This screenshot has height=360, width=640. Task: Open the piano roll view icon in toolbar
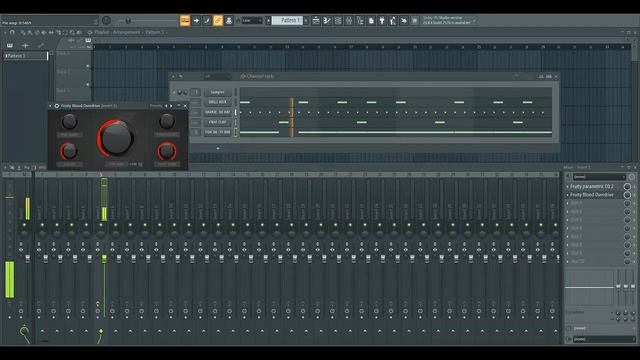tap(327, 20)
